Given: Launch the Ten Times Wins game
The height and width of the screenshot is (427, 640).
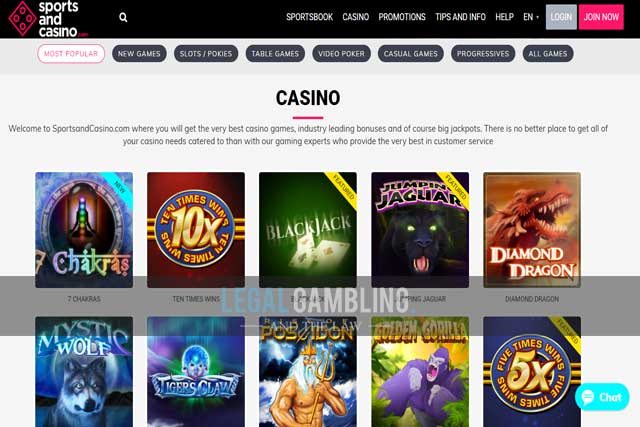Looking at the screenshot, I should click(196, 230).
